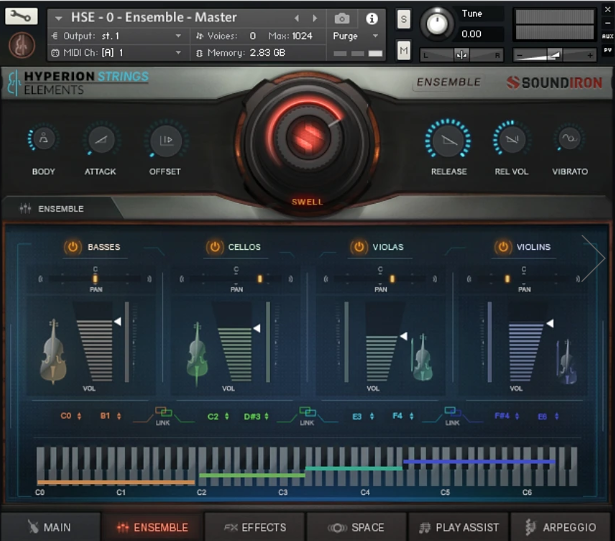Viewport: 615px width, 541px height.
Task: Click the next page arrow beside Violins
Action: coord(593,258)
